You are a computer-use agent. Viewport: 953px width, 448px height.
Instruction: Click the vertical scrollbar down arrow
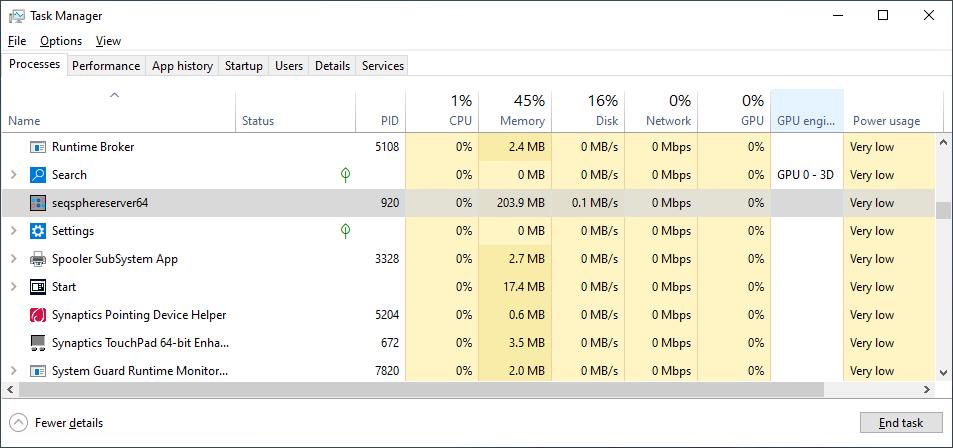pos(943,371)
